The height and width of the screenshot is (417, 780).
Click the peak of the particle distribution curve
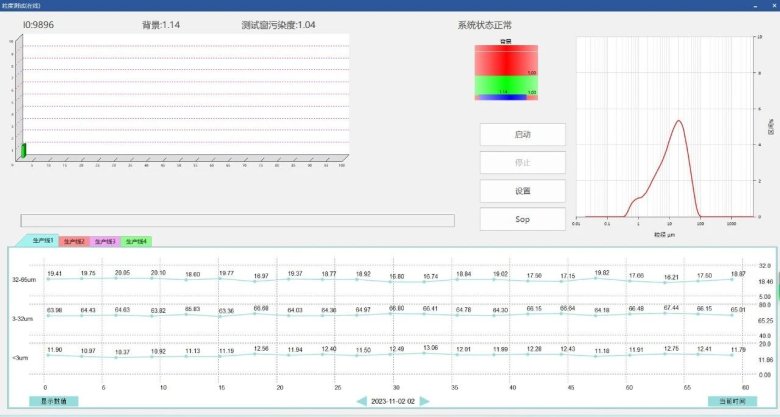(x=679, y=121)
